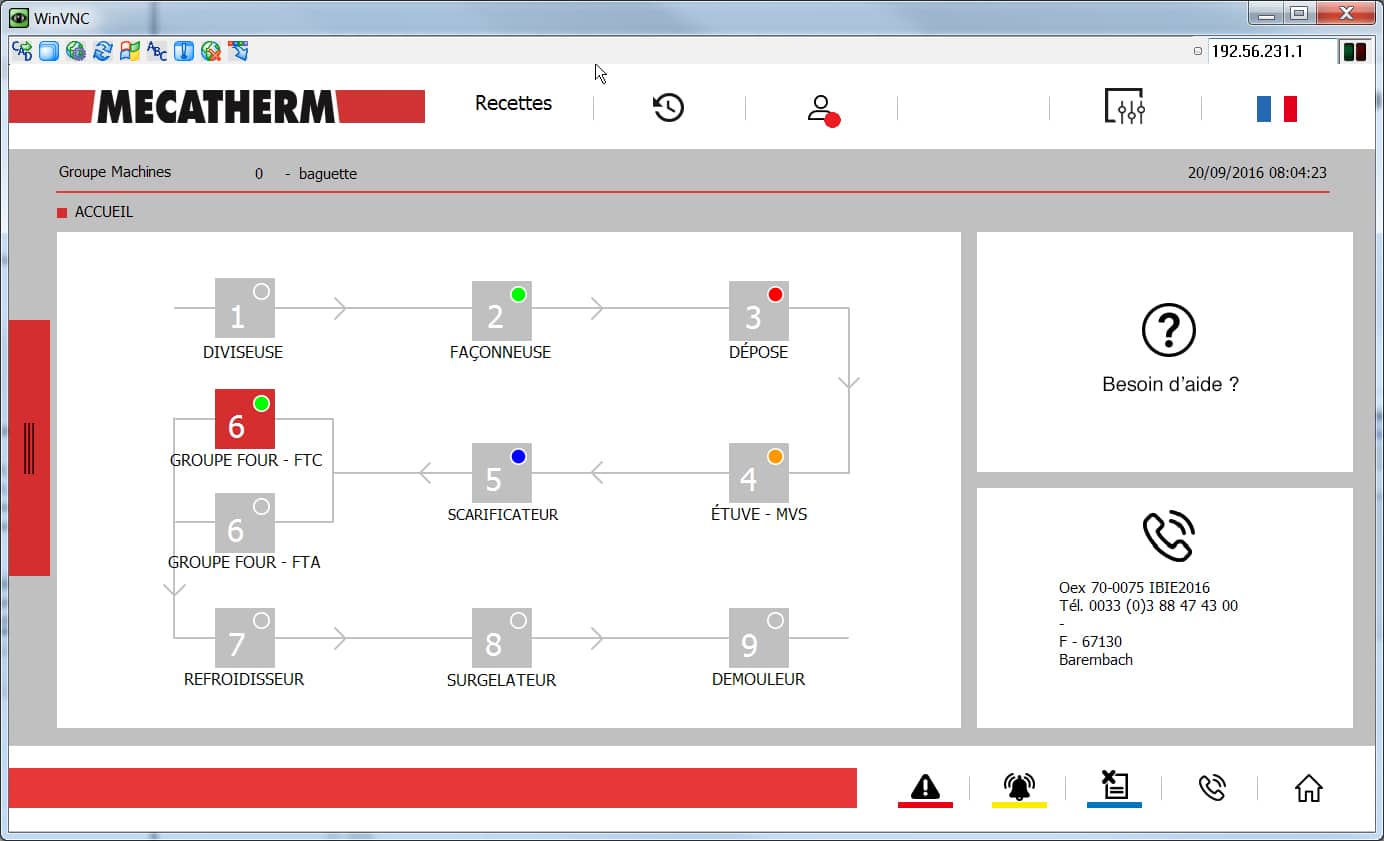Expand the red side panel handle
The height and width of the screenshot is (841, 1384).
click(29, 448)
